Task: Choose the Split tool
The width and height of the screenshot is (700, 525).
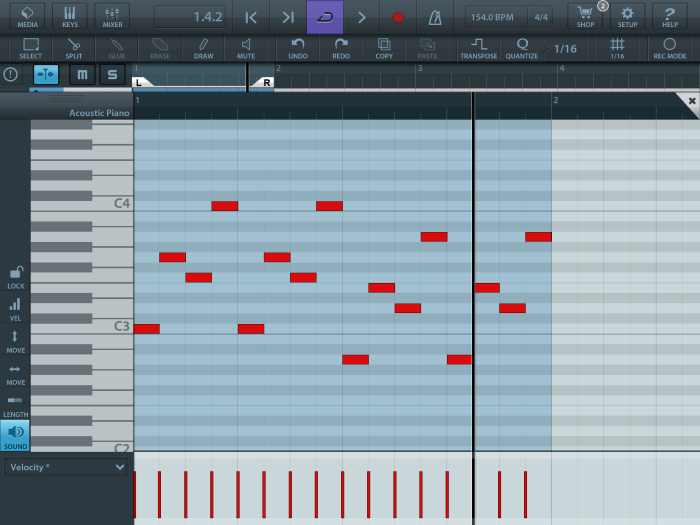Action: pyautogui.click(x=74, y=48)
